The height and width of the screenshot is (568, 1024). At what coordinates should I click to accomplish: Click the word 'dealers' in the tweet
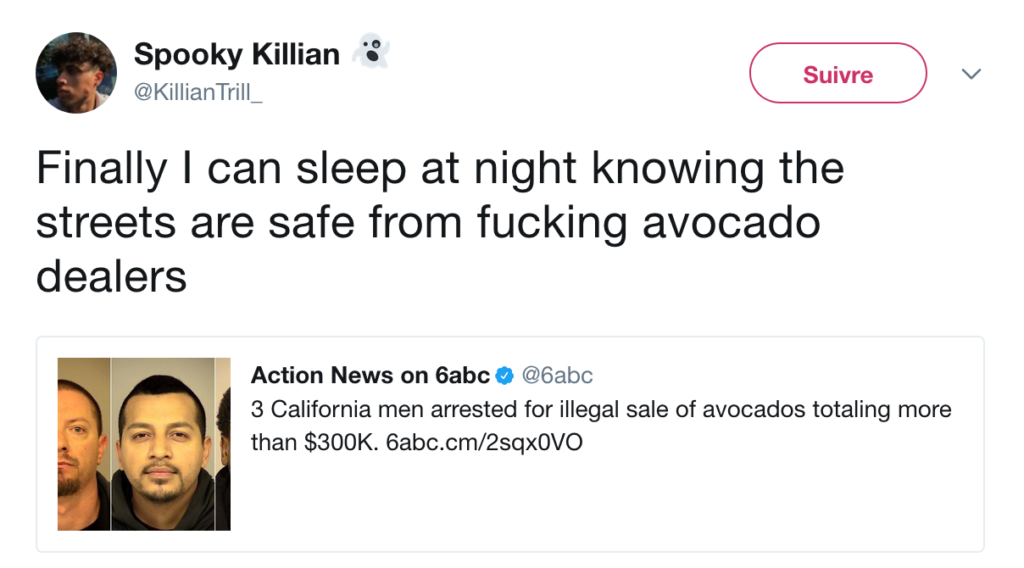(111, 276)
